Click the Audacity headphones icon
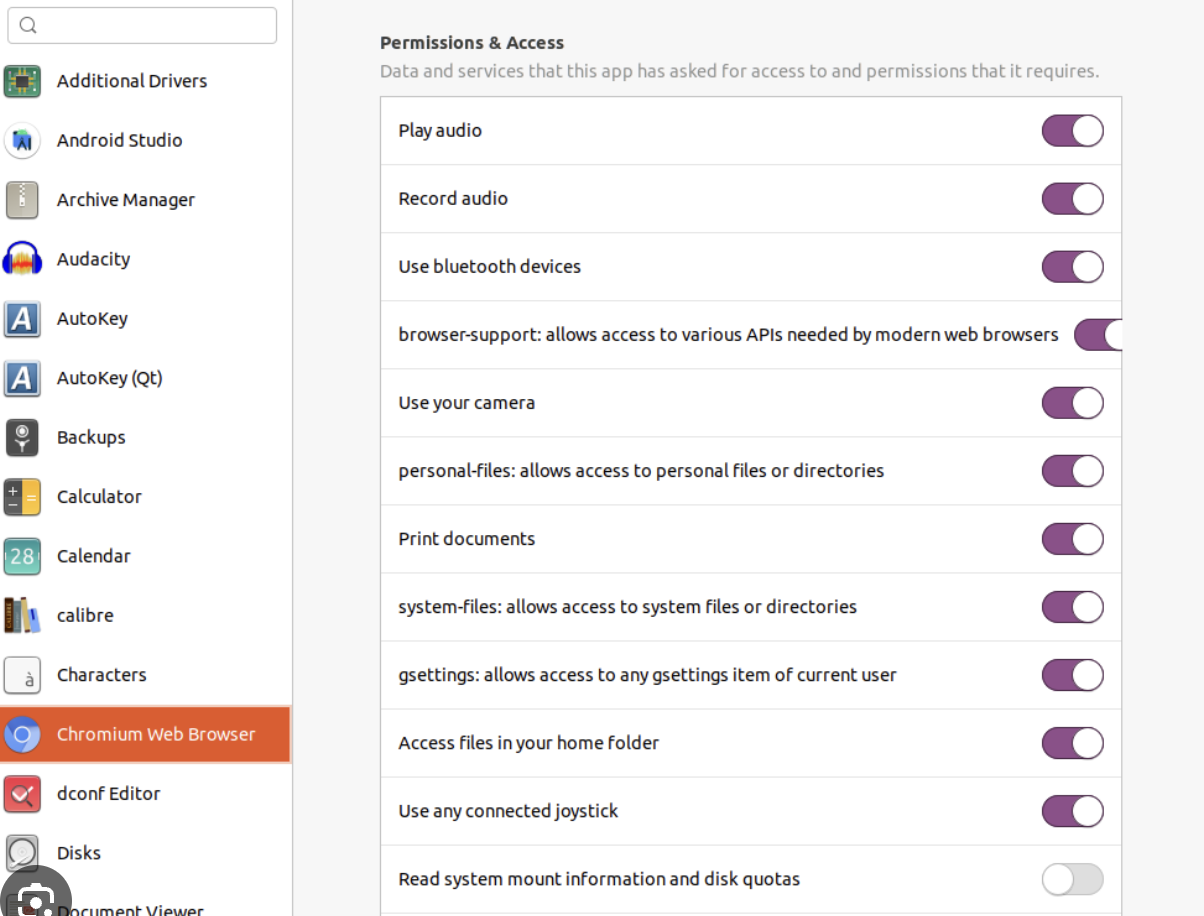The height and width of the screenshot is (916, 1204). [x=22, y=260]
